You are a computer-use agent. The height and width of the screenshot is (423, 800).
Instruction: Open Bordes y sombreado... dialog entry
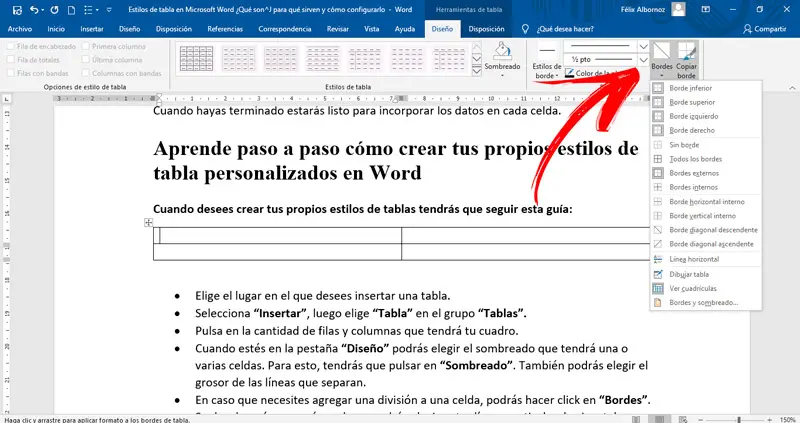click(706, 303)
